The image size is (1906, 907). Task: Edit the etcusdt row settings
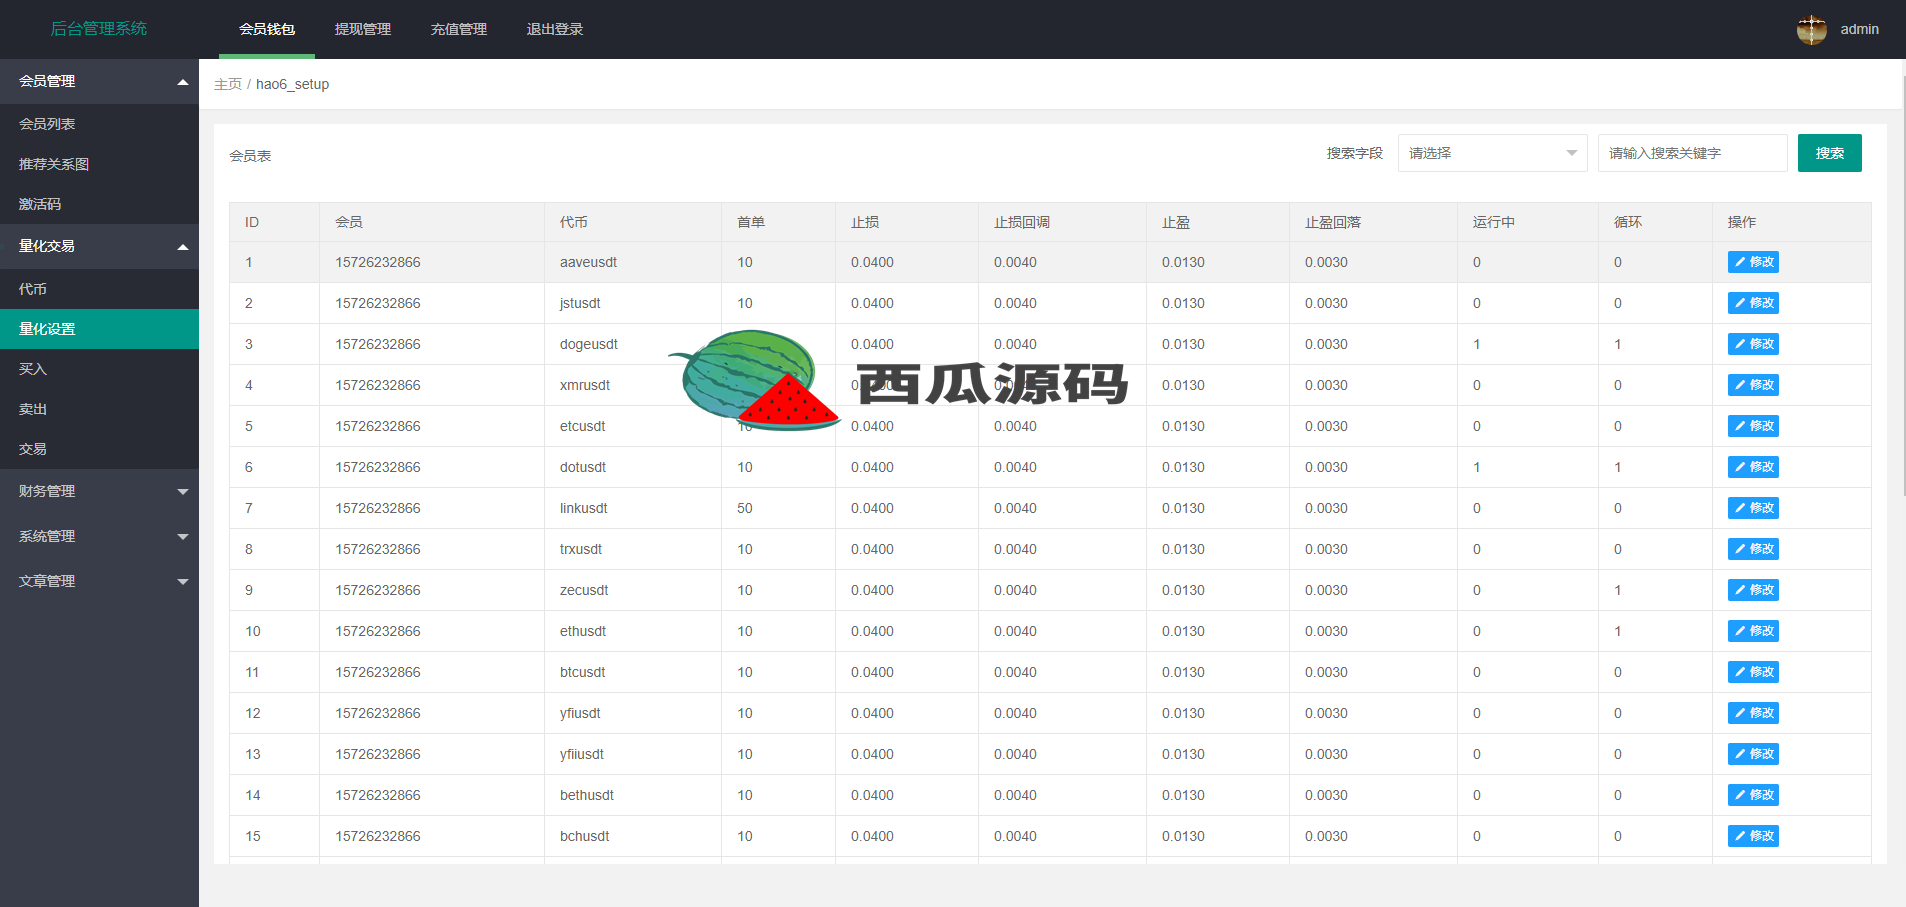[x=1753, y=426]
